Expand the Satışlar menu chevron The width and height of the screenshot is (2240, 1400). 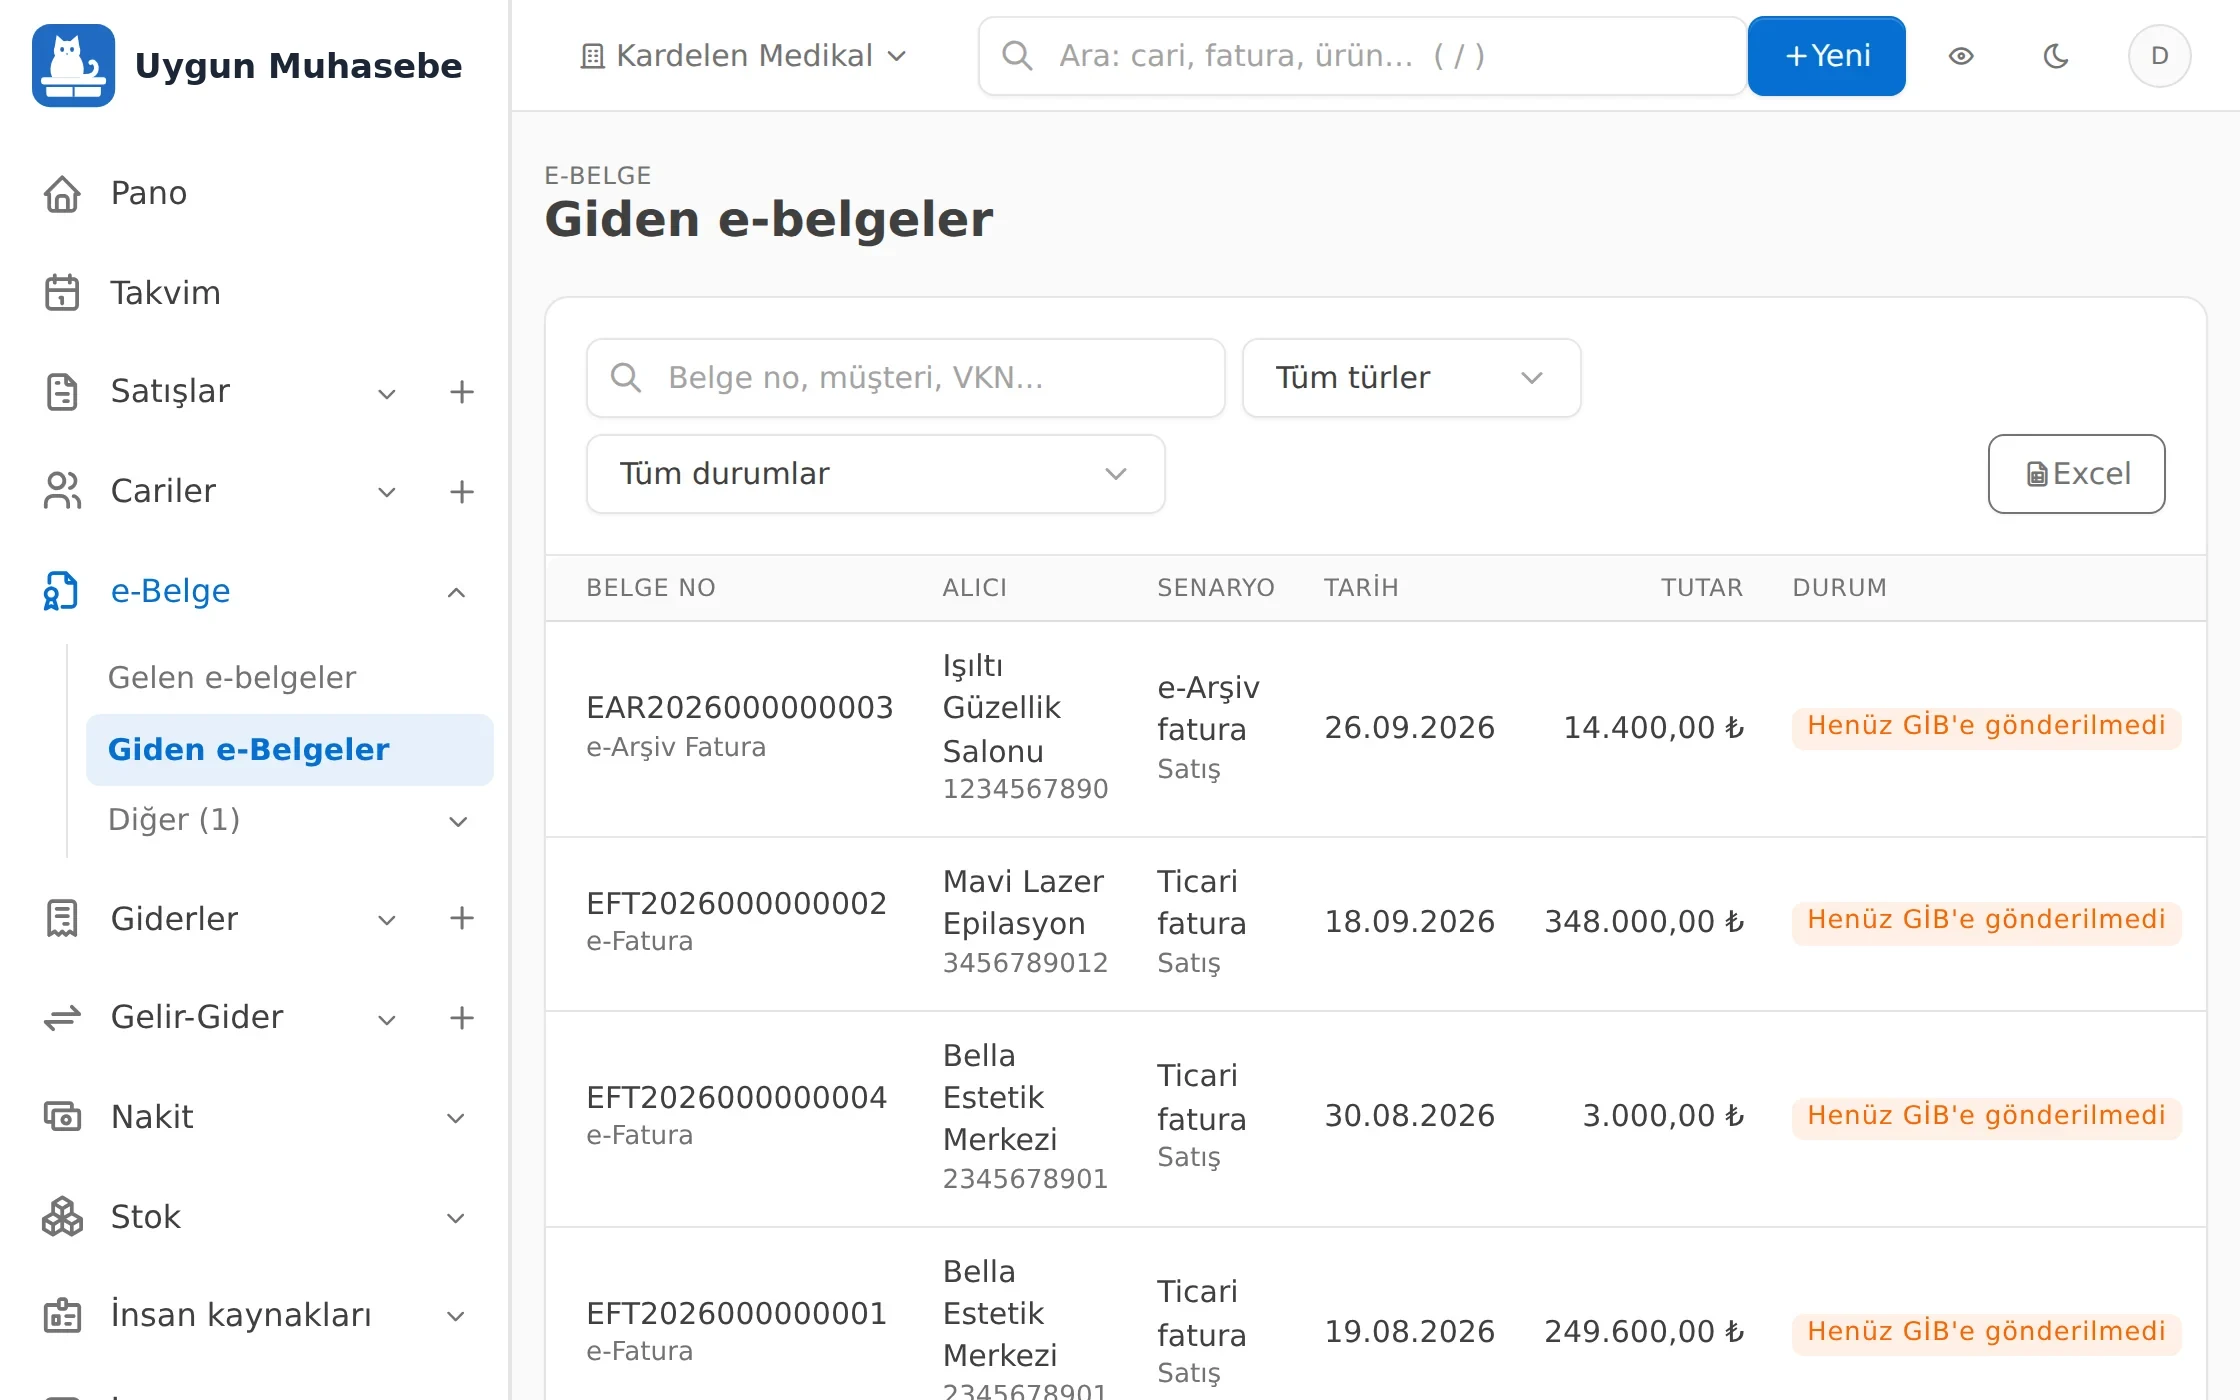(x=387, y=393)
